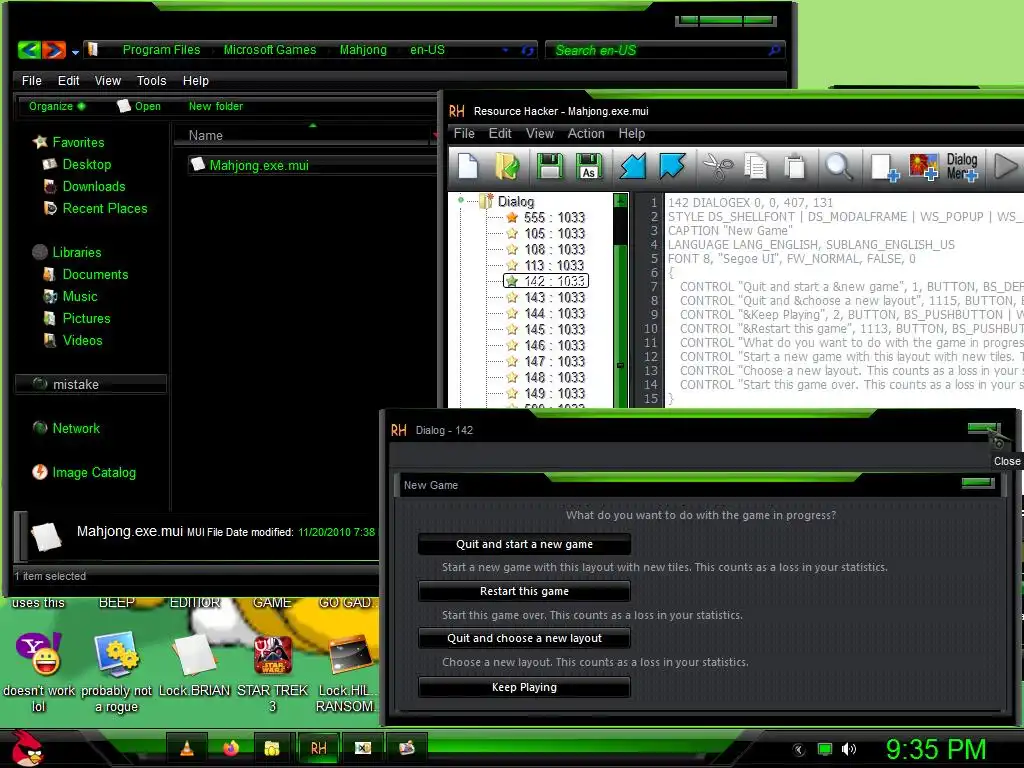This screenshot has height=768, width=1024.
Task: Open Explorer View menu
Action: pos(108,80)
